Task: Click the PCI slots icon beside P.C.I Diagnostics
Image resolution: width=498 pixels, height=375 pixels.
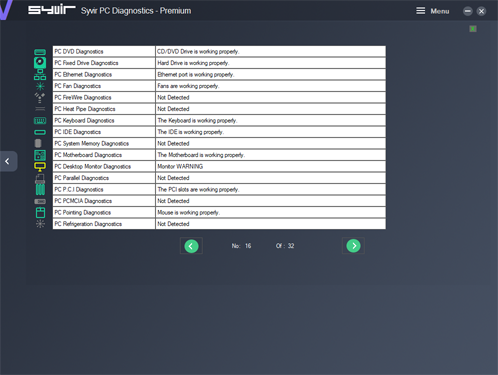Action: 40,189
